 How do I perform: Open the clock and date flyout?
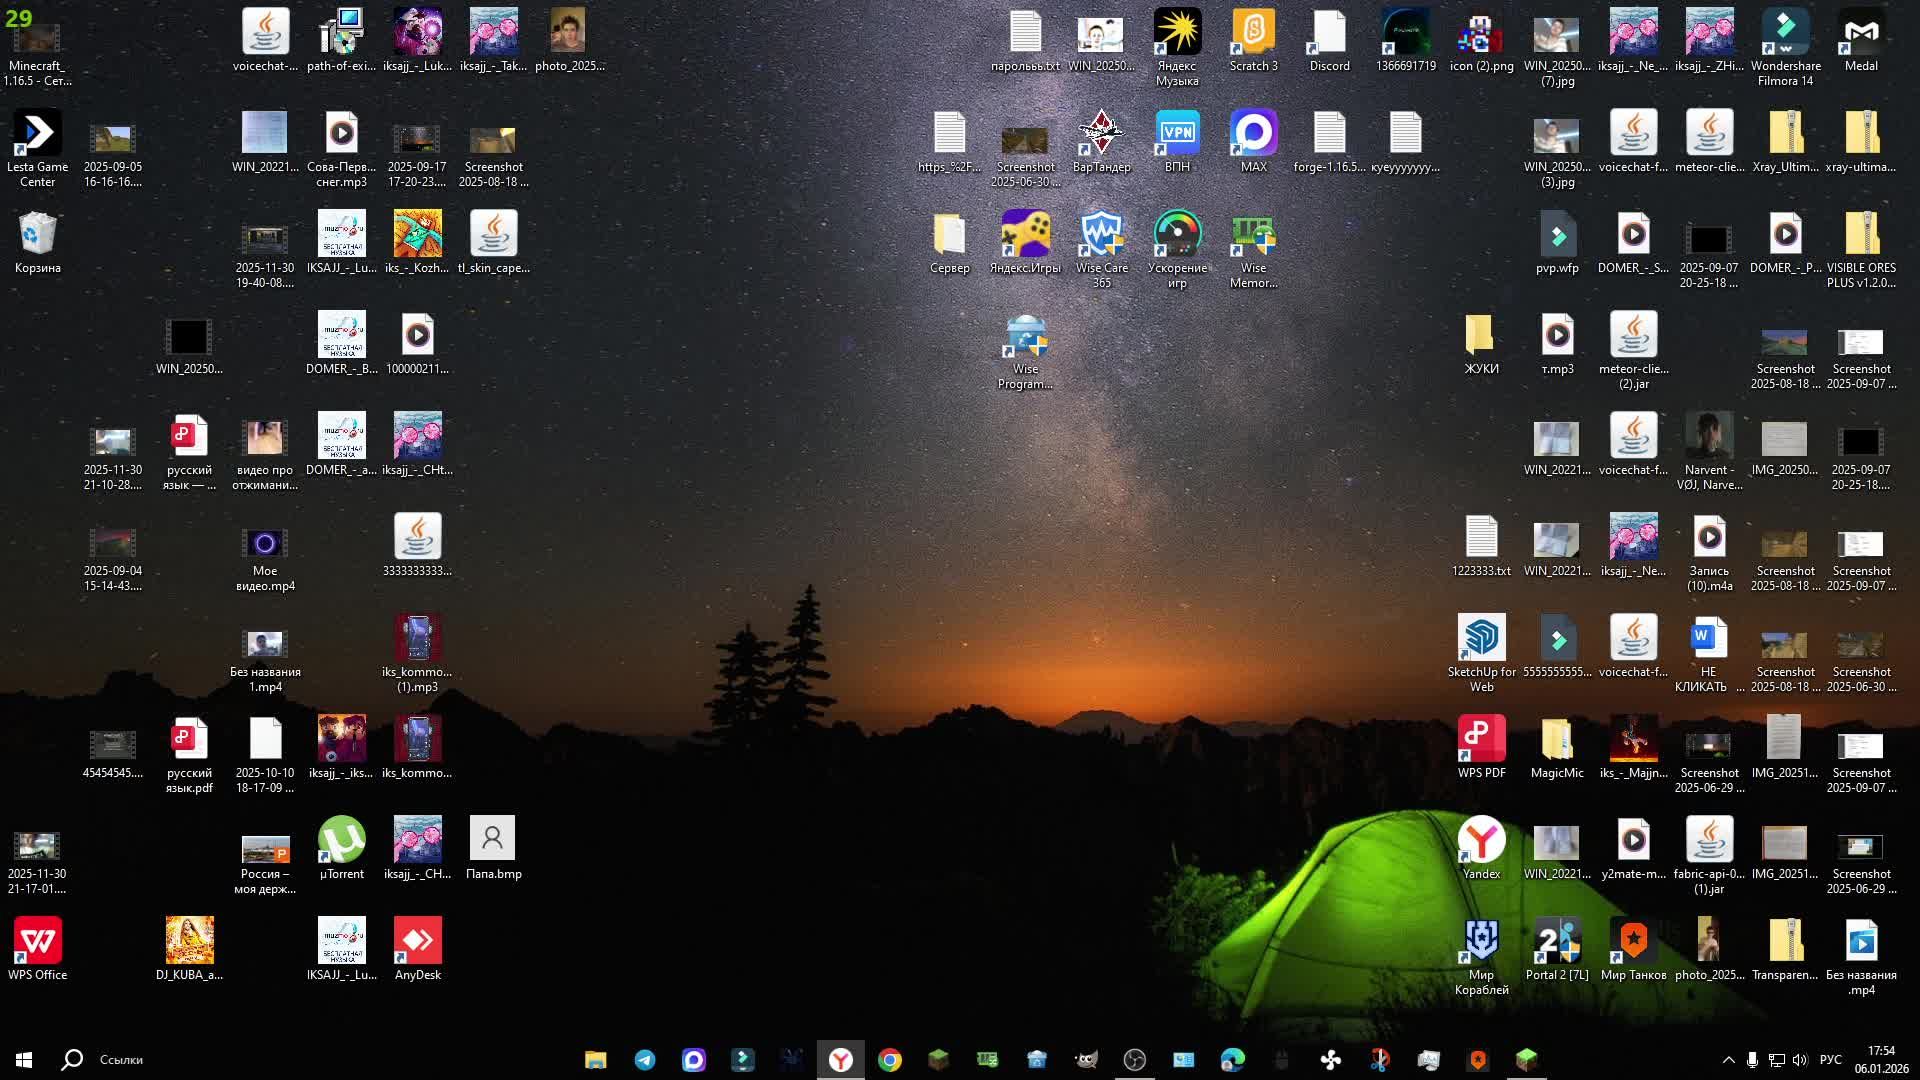[x=1881, y=1059]
